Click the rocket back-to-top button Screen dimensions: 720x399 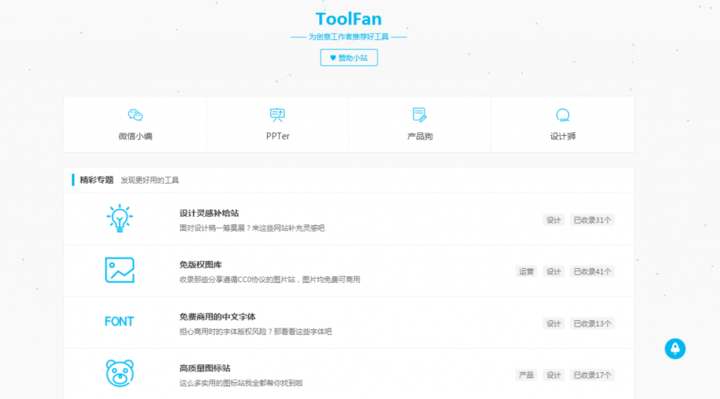click(675, 348)
